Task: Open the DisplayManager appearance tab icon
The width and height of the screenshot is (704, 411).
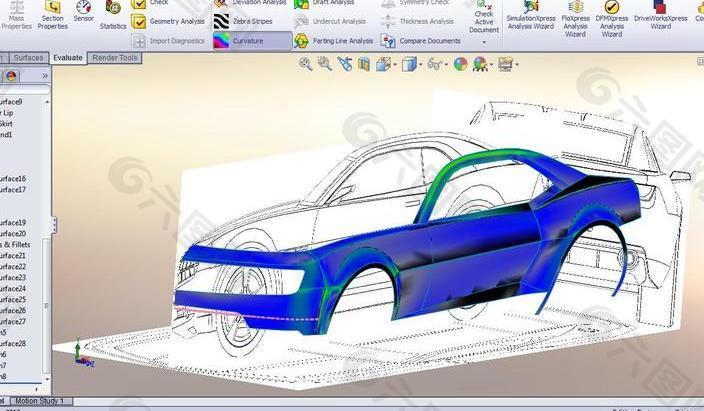Action: (x=11, y=76)
